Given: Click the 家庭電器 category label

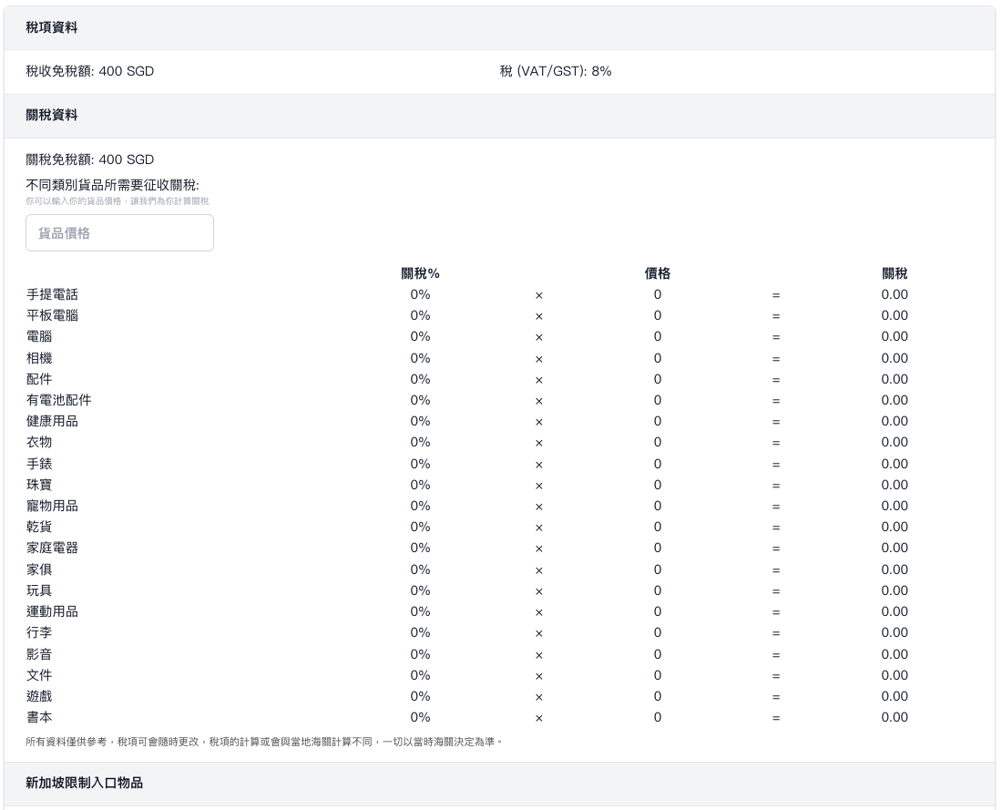Looking at the screenshot, I should coord(52,548).
